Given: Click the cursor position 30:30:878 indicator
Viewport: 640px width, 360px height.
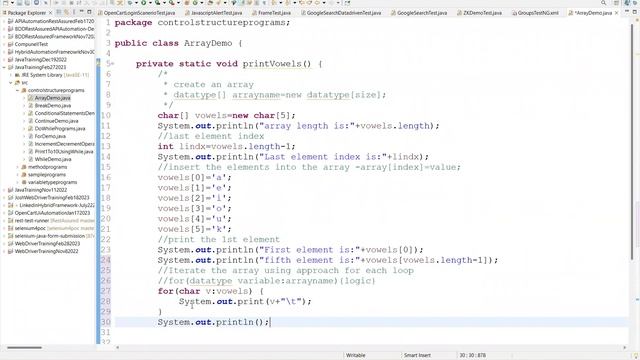Looking at the screenshot, I should tap(473, 356).
